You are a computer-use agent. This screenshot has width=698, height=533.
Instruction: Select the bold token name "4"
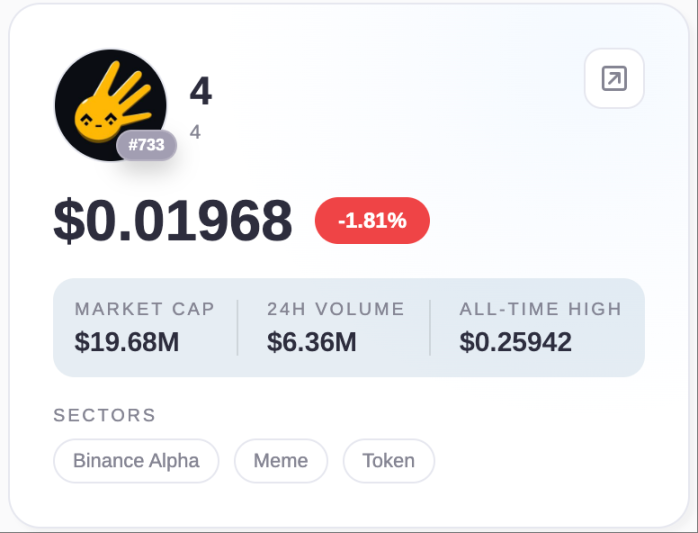[200, 92]
